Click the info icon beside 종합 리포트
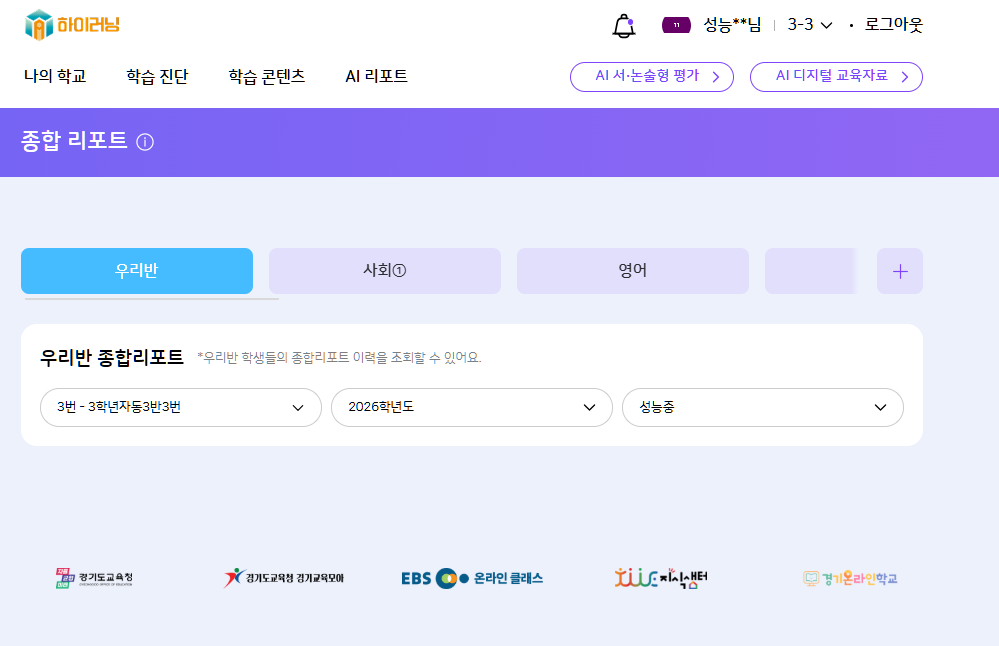999x646 pixels. (145, 142)
